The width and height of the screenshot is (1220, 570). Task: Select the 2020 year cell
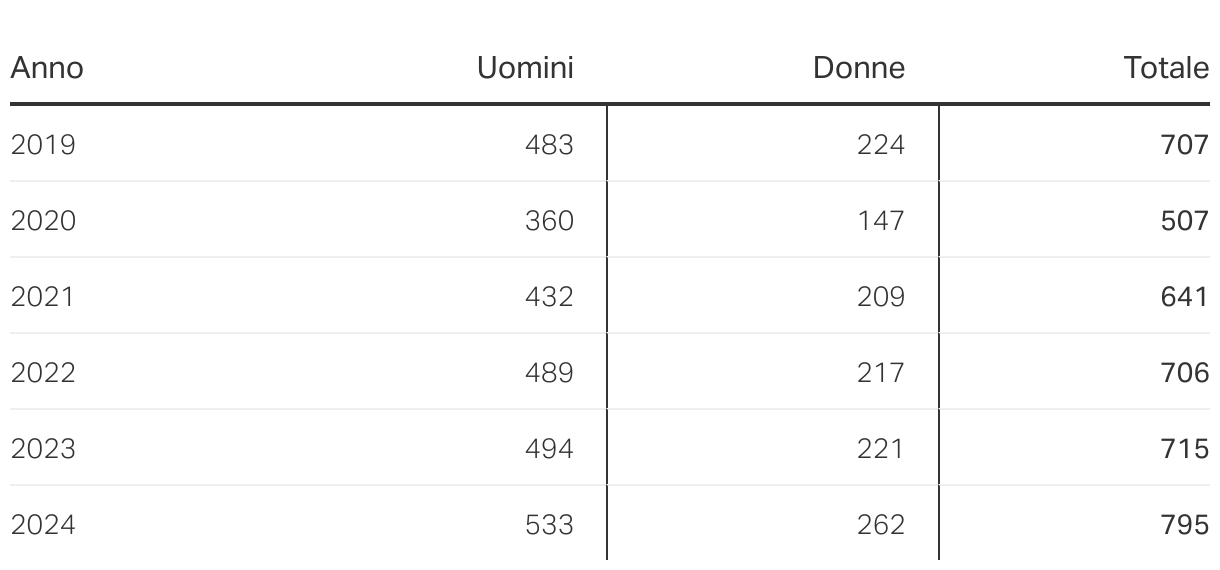pyautogui.click(x=43, y=221)
